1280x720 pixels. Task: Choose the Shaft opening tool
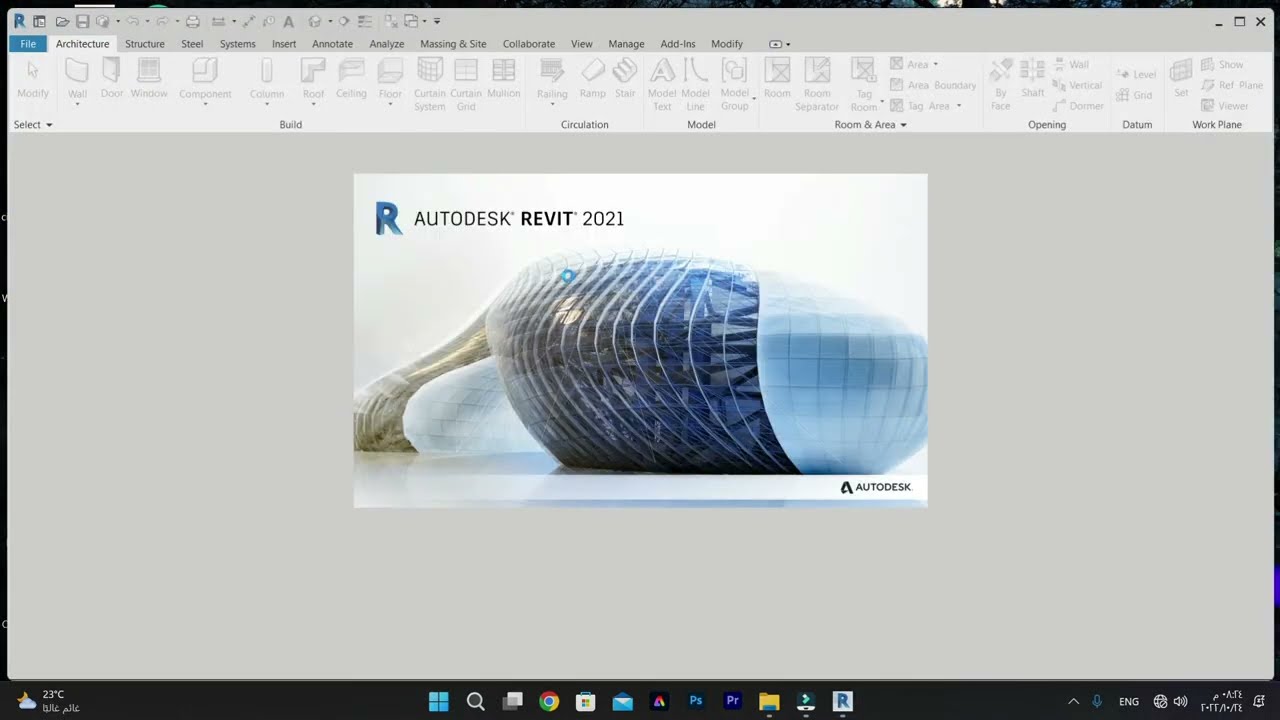tap(1033, 78)
